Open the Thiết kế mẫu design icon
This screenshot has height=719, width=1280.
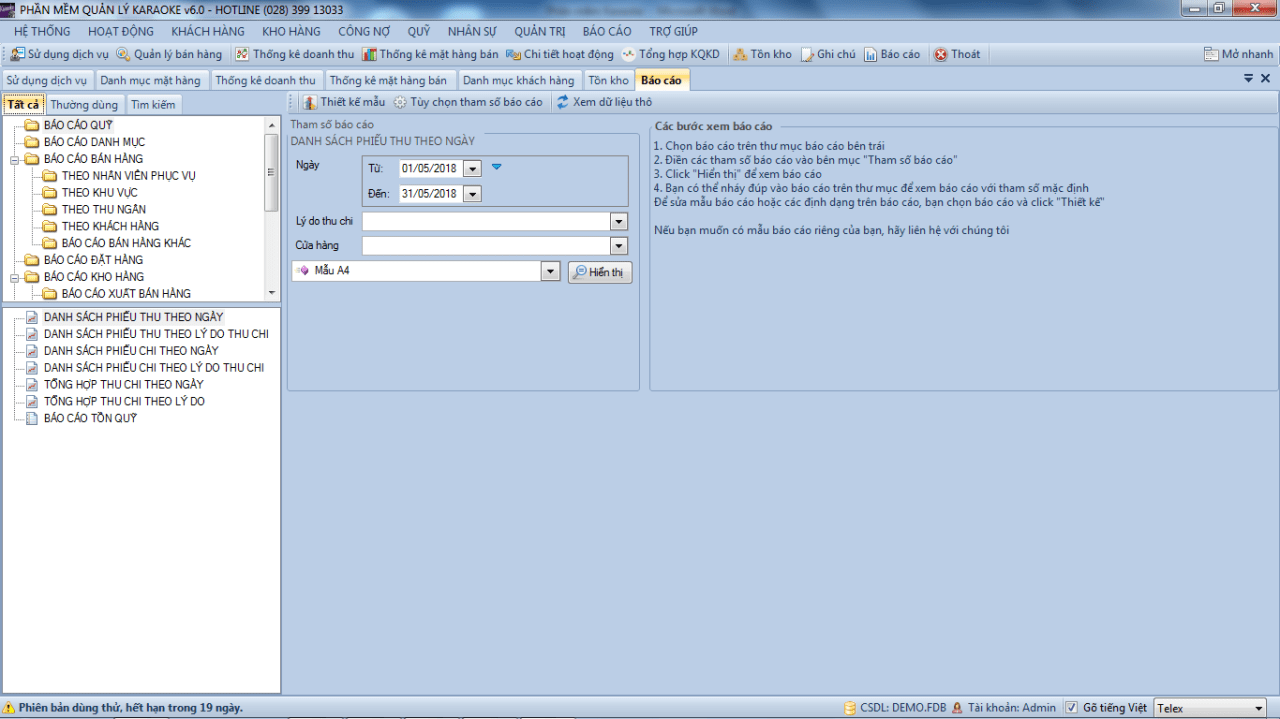(310, 102)
